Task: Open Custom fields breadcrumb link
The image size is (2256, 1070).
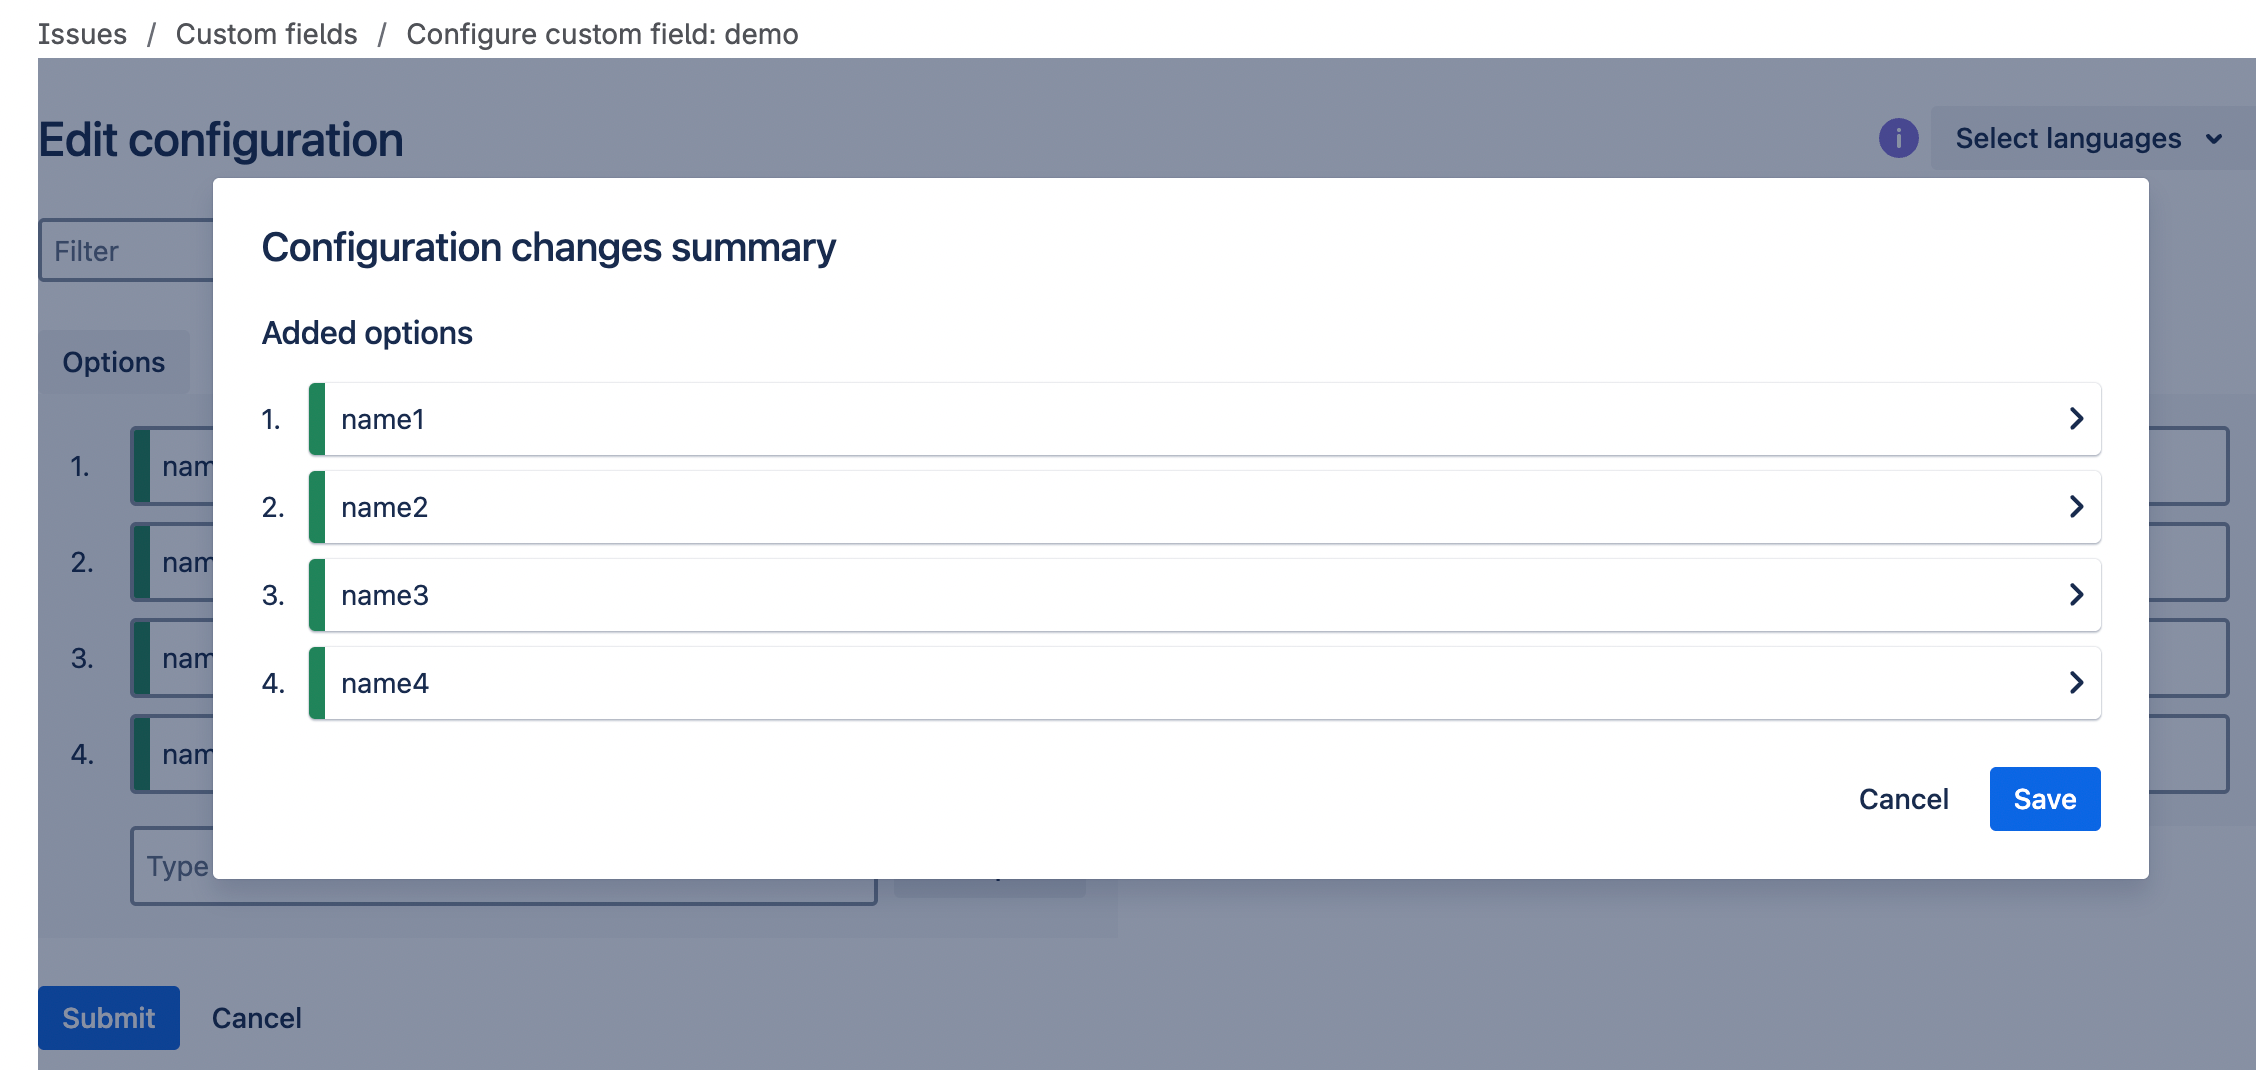Action: [266, 34]
